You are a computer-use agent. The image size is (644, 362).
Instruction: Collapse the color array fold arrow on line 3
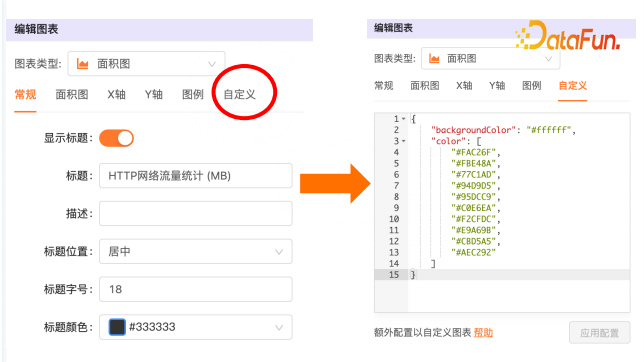pos(404,141)
